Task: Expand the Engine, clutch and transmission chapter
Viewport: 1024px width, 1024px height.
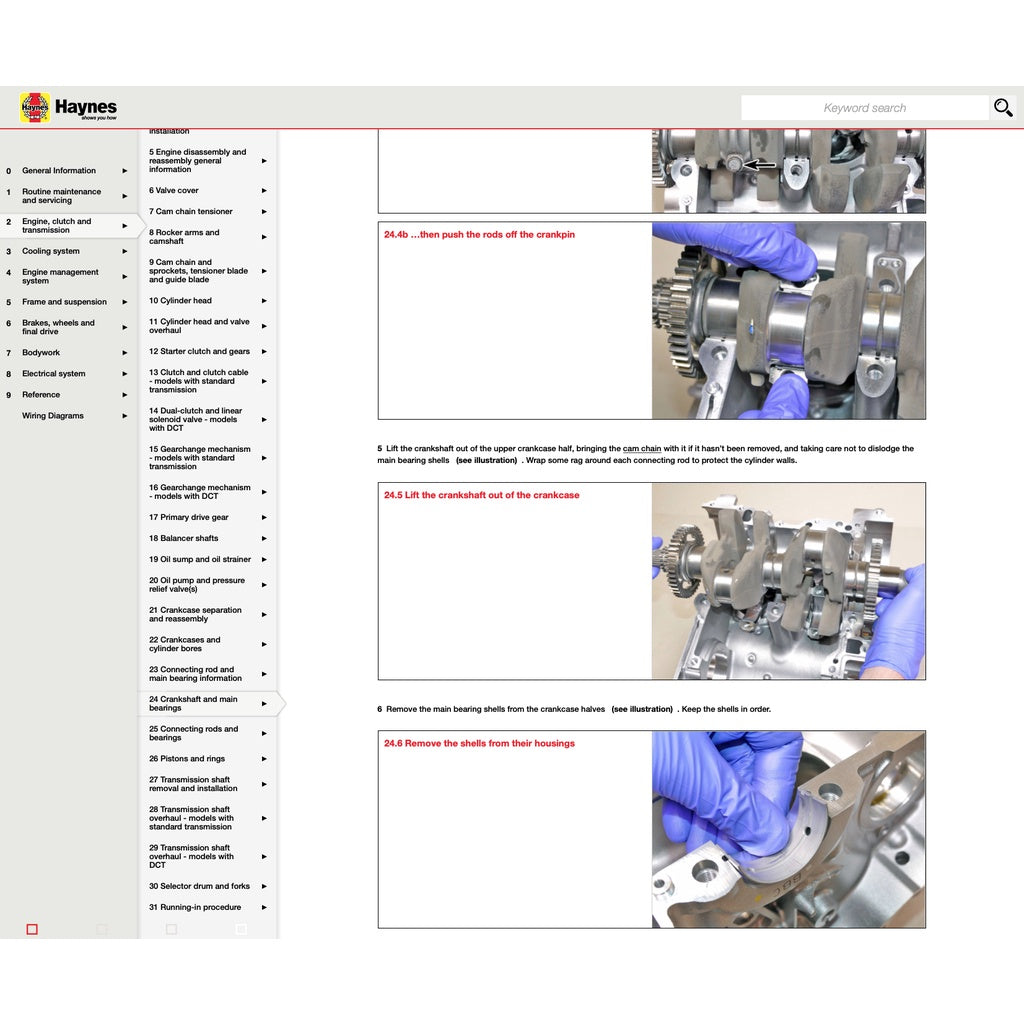Action: click(124, 226)
